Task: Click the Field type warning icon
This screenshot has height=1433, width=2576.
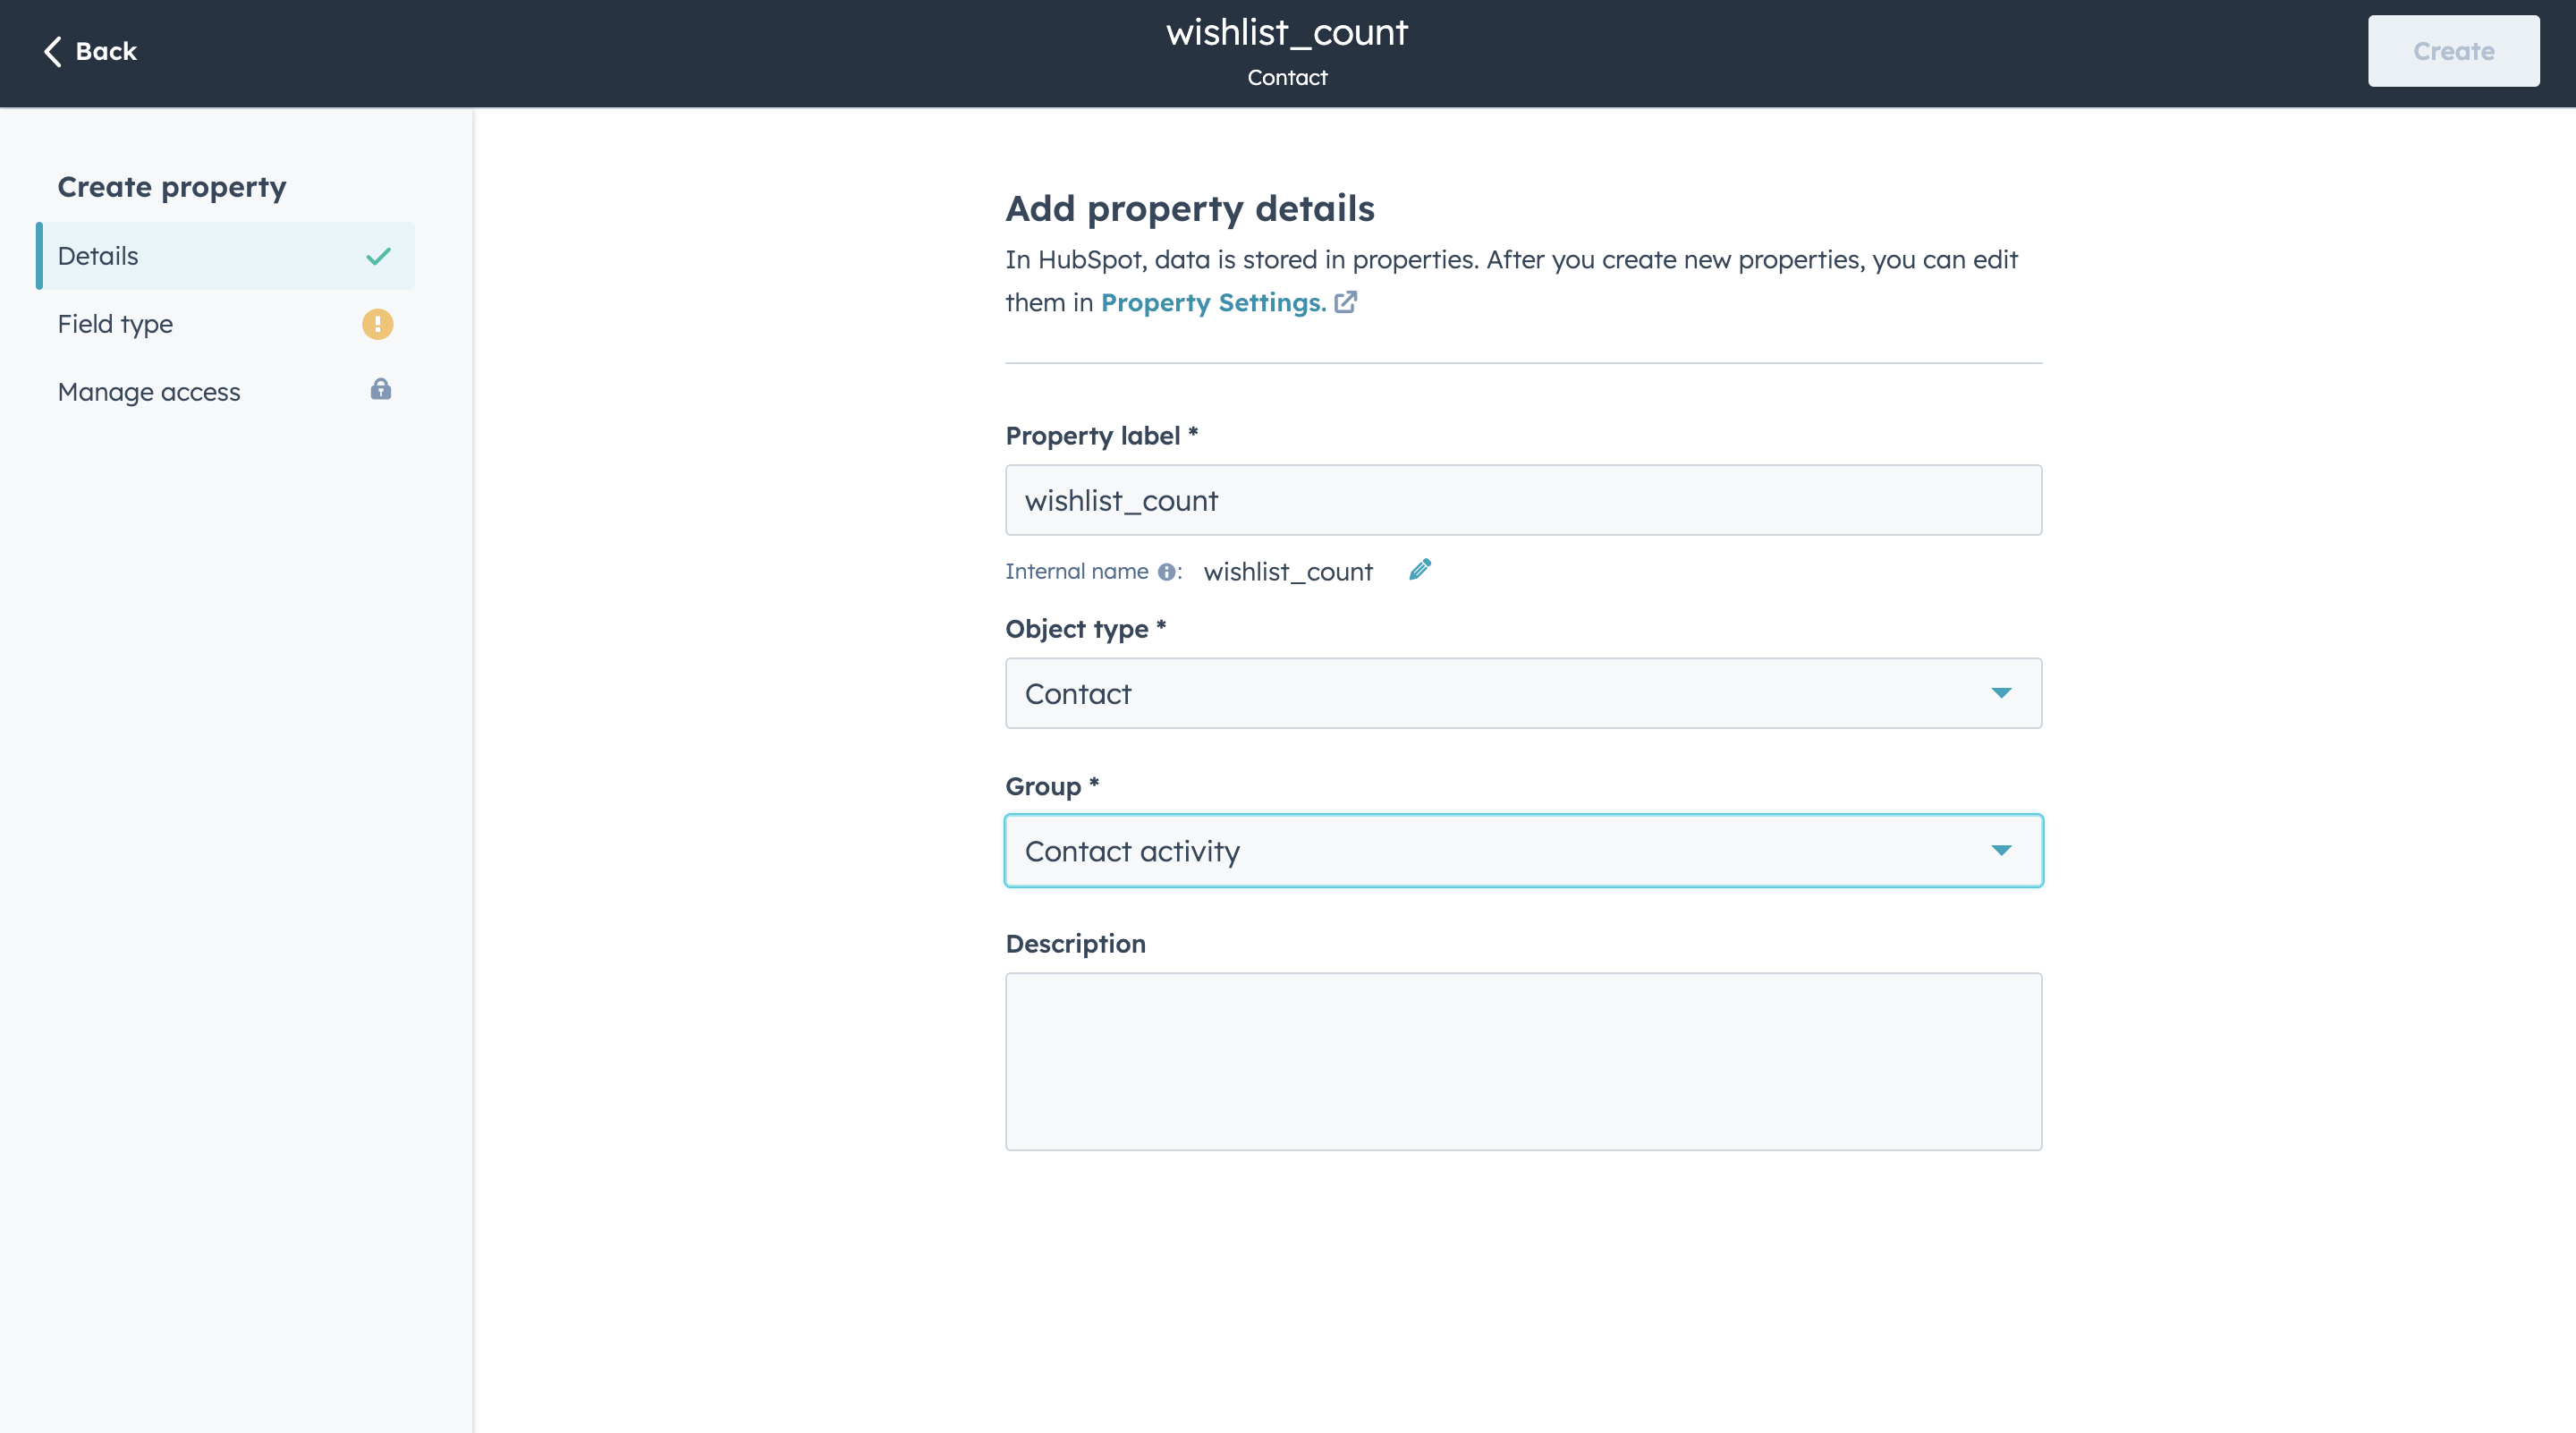Action: 377,324
